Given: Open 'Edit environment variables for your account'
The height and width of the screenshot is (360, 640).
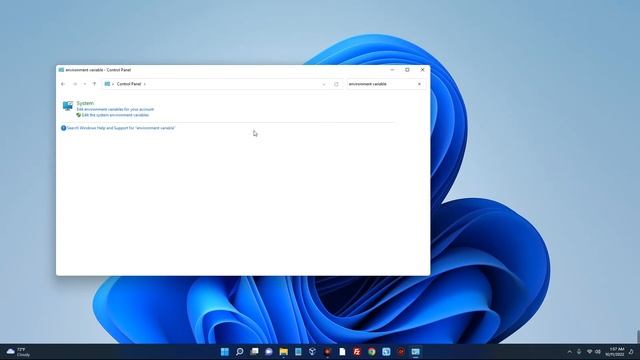Looking at the screenshot, I should pos(115,109).
